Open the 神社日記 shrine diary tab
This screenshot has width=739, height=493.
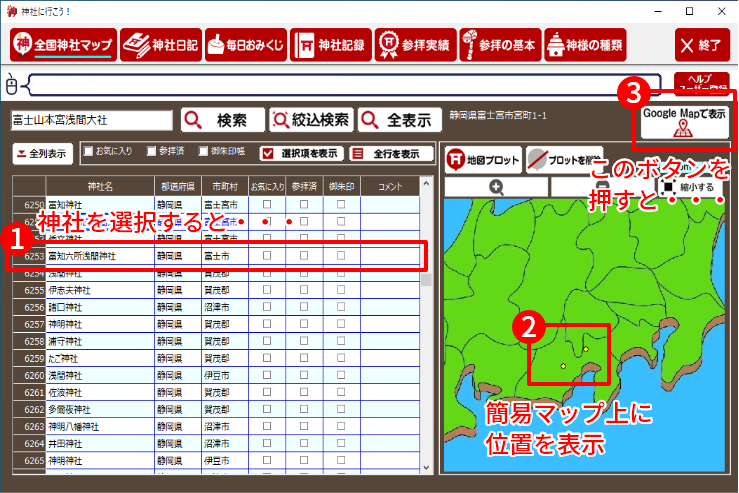(x=159, y=44)
